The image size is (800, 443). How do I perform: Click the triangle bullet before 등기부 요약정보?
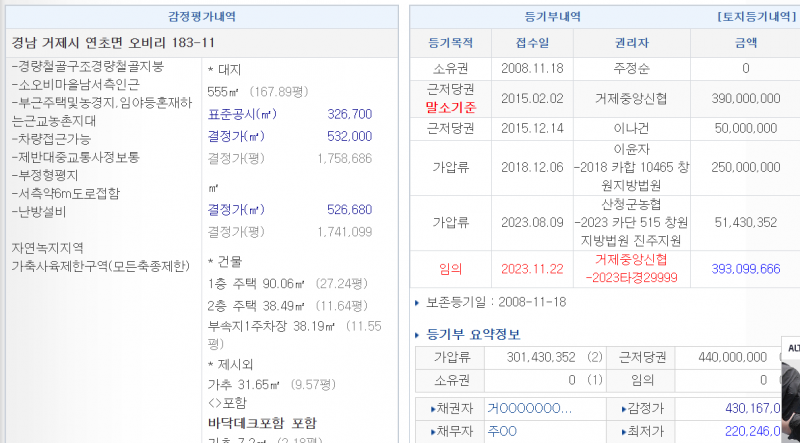coord(418,335)
